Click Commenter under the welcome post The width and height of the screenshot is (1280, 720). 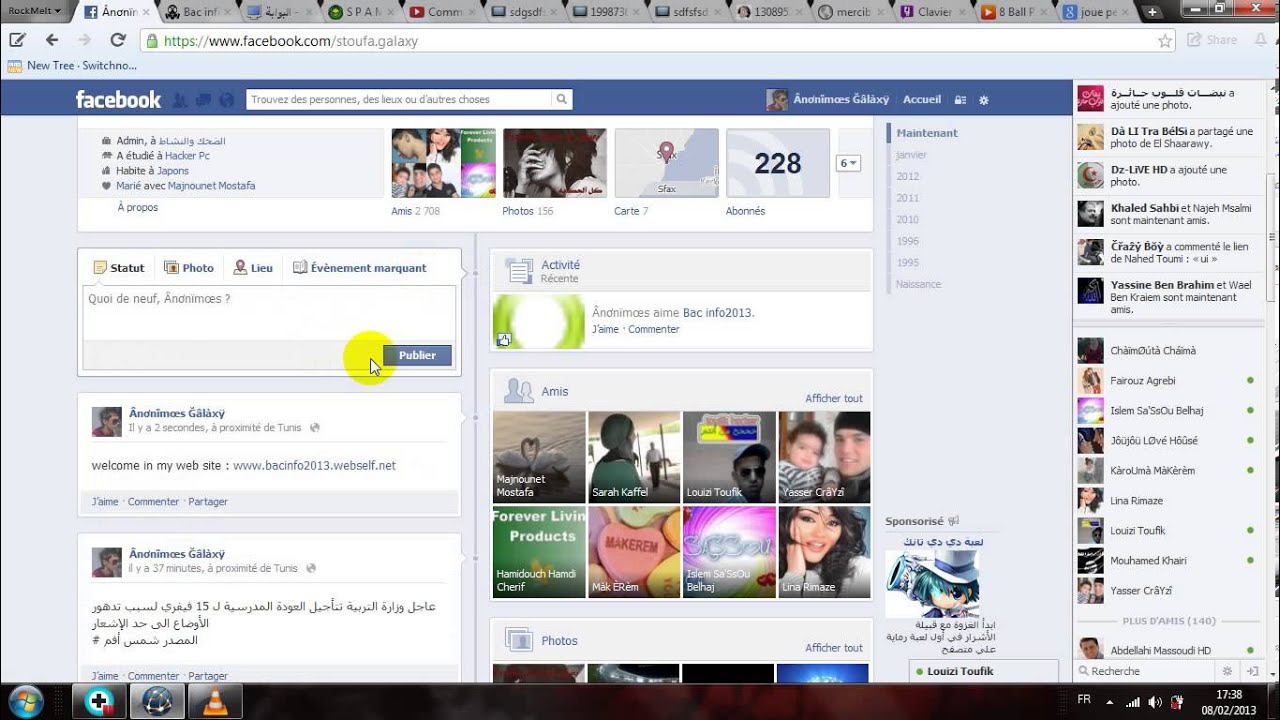click(x=153, y=502)
